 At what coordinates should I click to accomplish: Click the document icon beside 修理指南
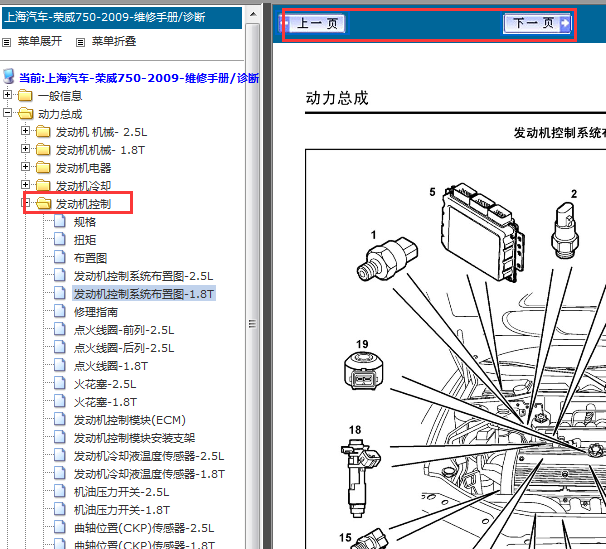coord(60,311)
